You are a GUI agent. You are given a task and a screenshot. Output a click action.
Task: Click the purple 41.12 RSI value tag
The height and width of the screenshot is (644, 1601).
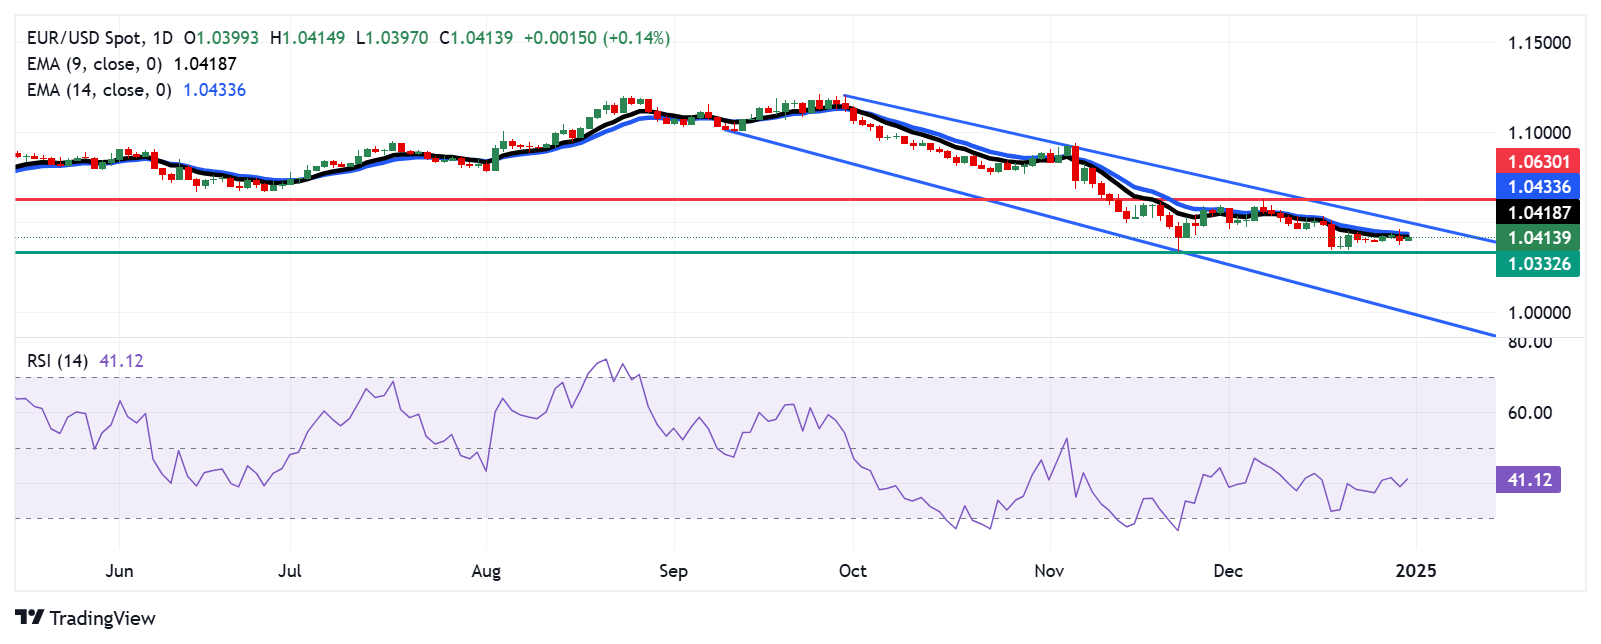pyautogui.click(x=1529, y=480)
